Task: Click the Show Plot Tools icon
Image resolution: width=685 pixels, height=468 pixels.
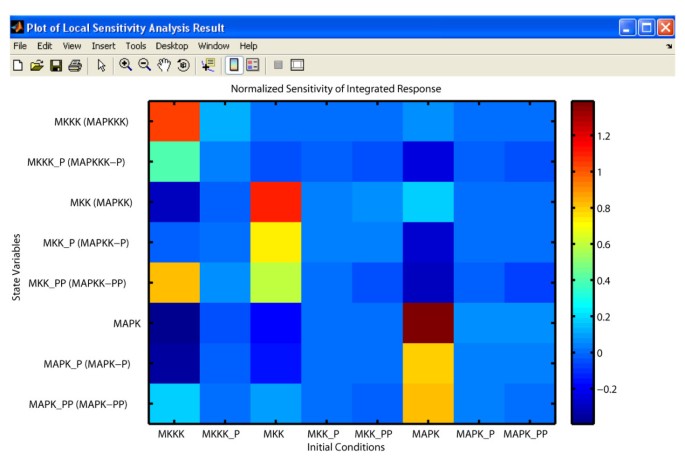Action: pos(297,65)
